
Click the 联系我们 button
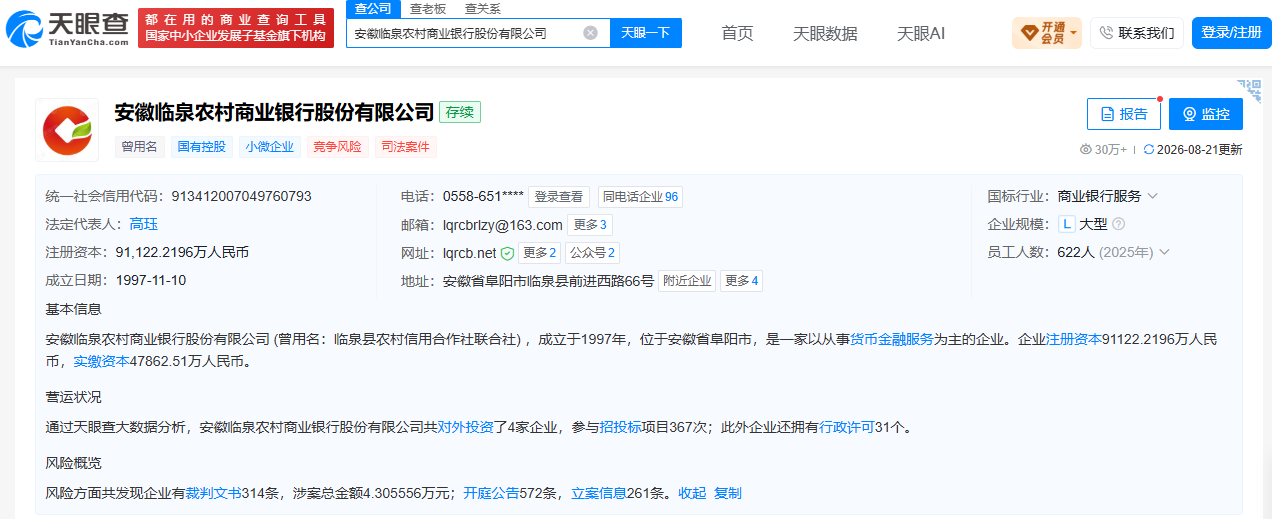coord(1137,33)
